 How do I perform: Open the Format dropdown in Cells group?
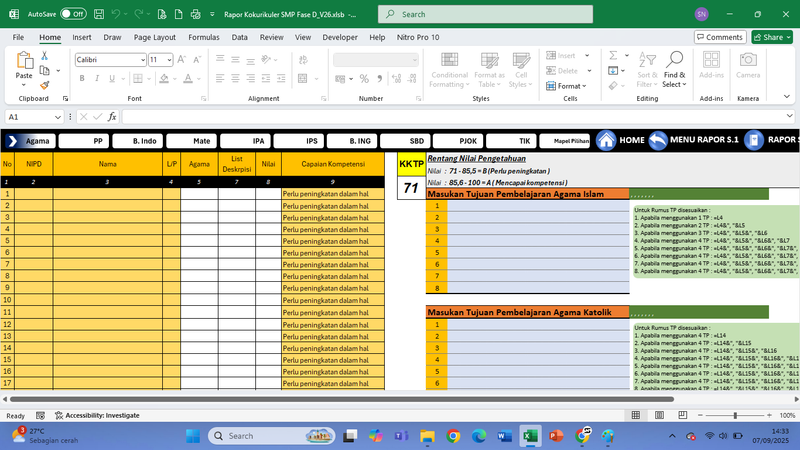pyautogui.click(x=570, y=86)
